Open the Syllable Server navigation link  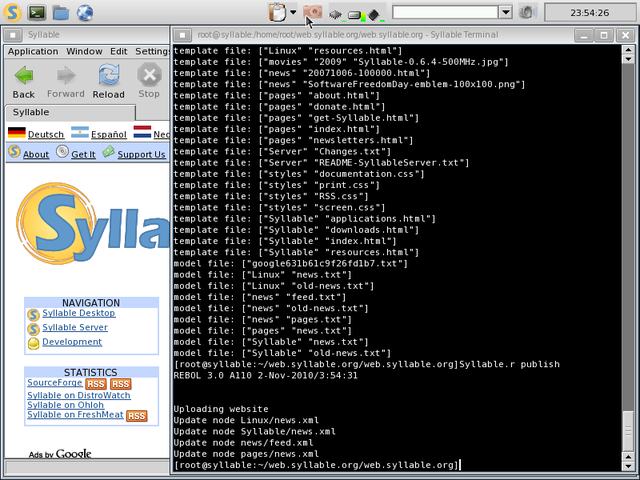(75, 327)
